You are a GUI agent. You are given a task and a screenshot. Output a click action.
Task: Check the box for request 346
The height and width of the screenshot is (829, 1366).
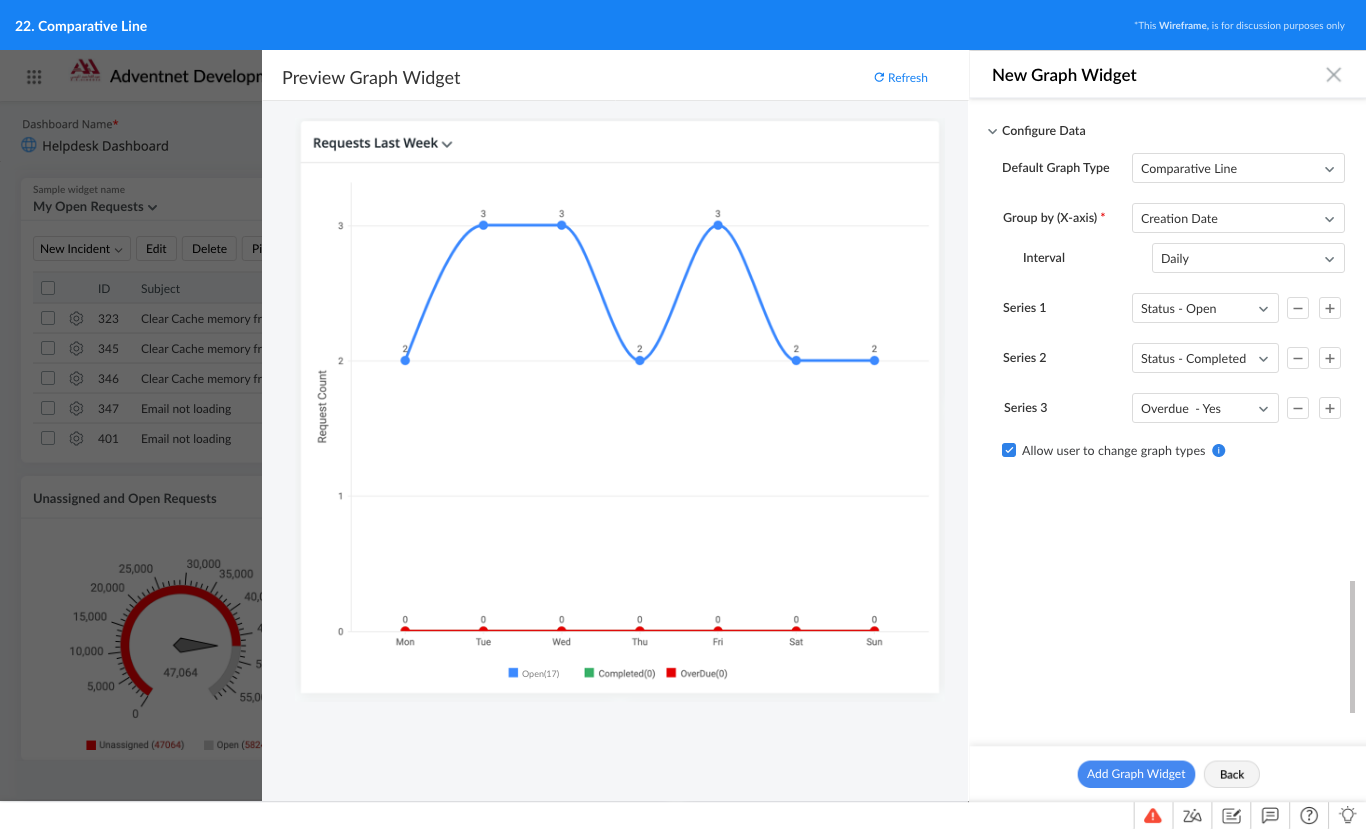pos(48,378)
